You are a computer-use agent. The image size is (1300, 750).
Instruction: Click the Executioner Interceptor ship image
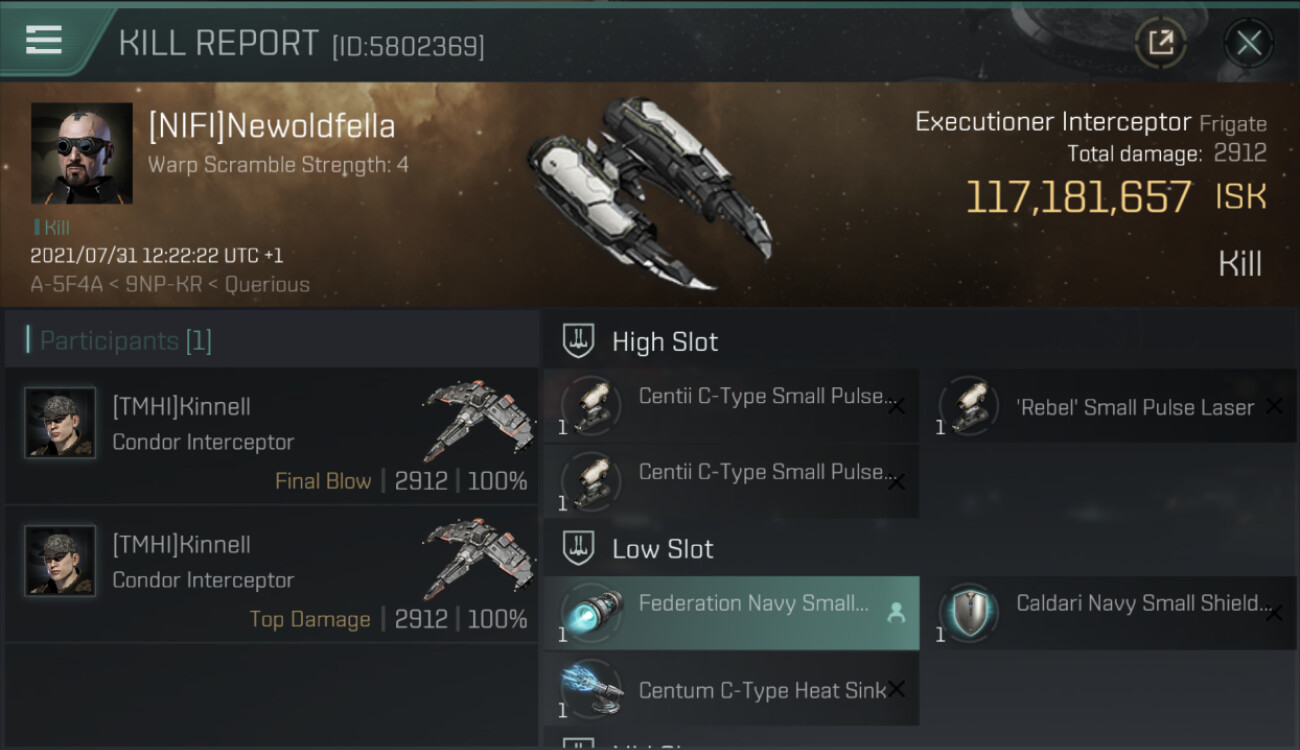[648, 192]
